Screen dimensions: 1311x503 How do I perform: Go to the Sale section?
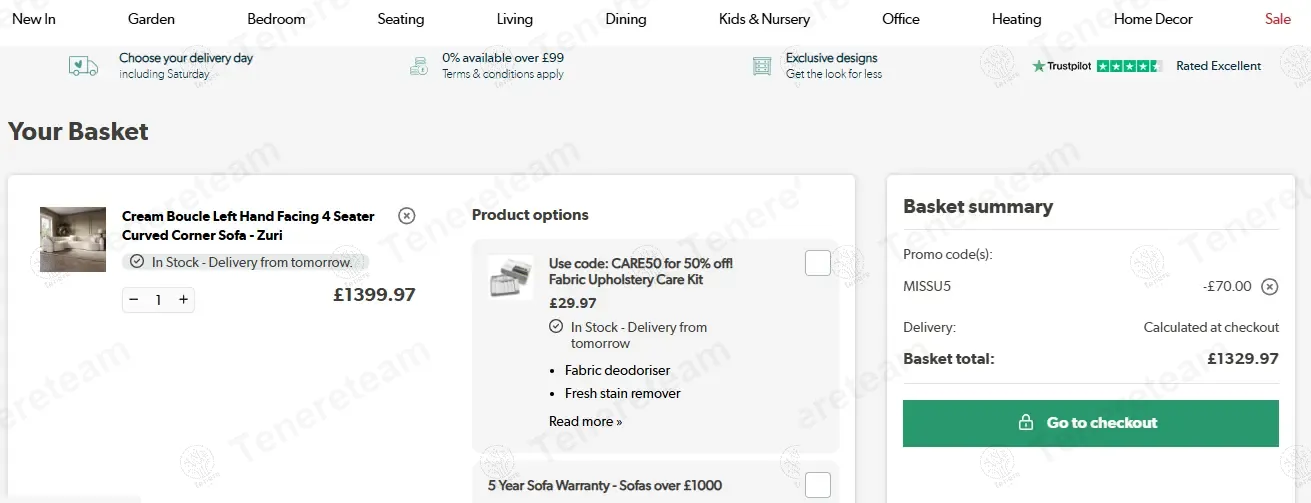coord(1277,19)
